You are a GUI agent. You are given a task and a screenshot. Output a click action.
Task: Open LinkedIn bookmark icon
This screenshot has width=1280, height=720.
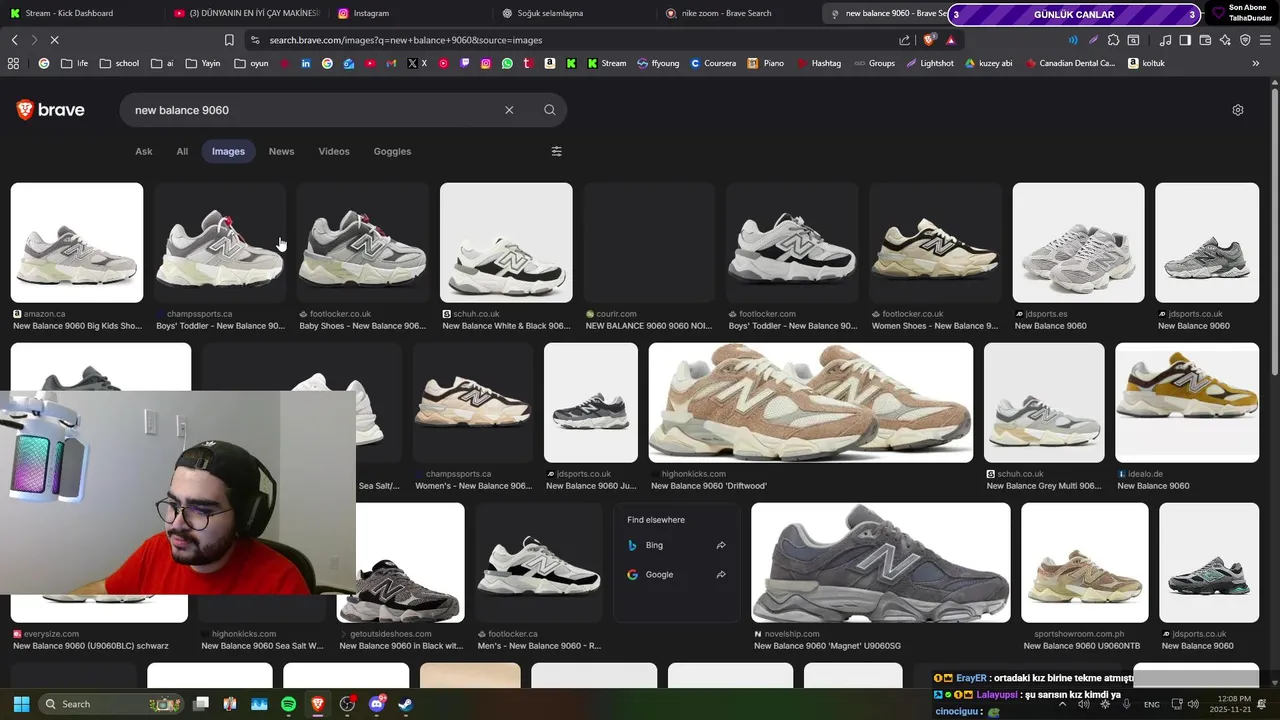pyautogui.click(x=306, y=63)
